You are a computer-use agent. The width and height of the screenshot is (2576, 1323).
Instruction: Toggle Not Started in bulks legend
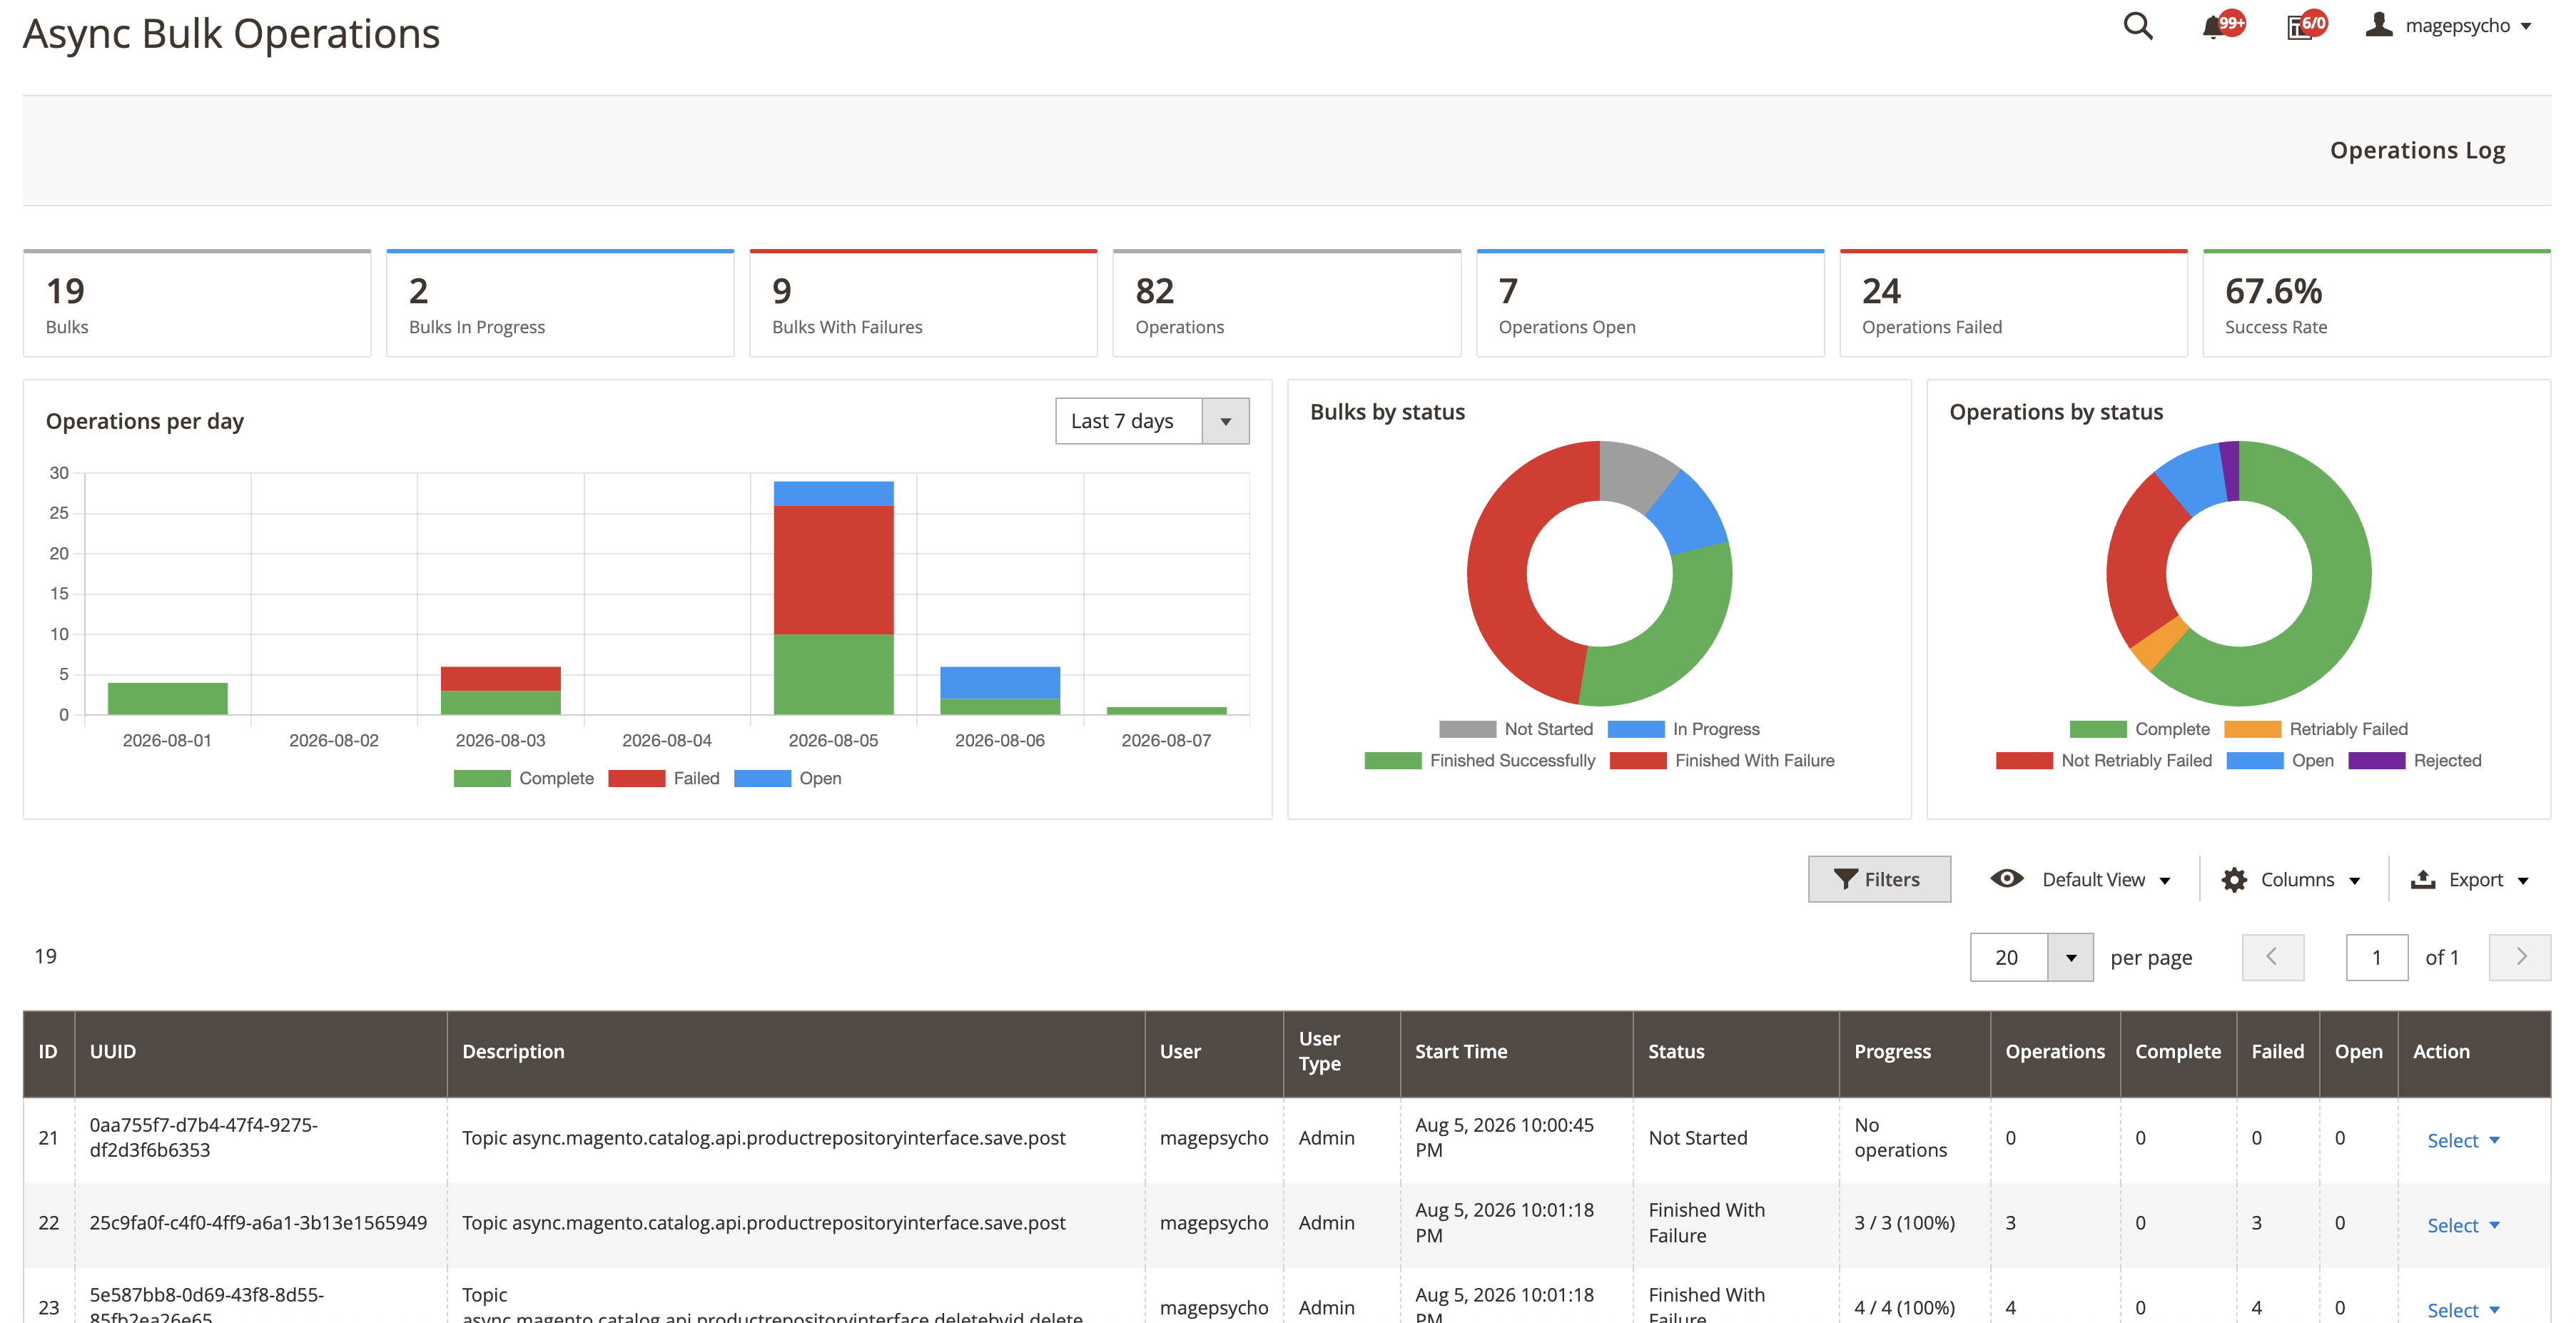pos(1516,729)
